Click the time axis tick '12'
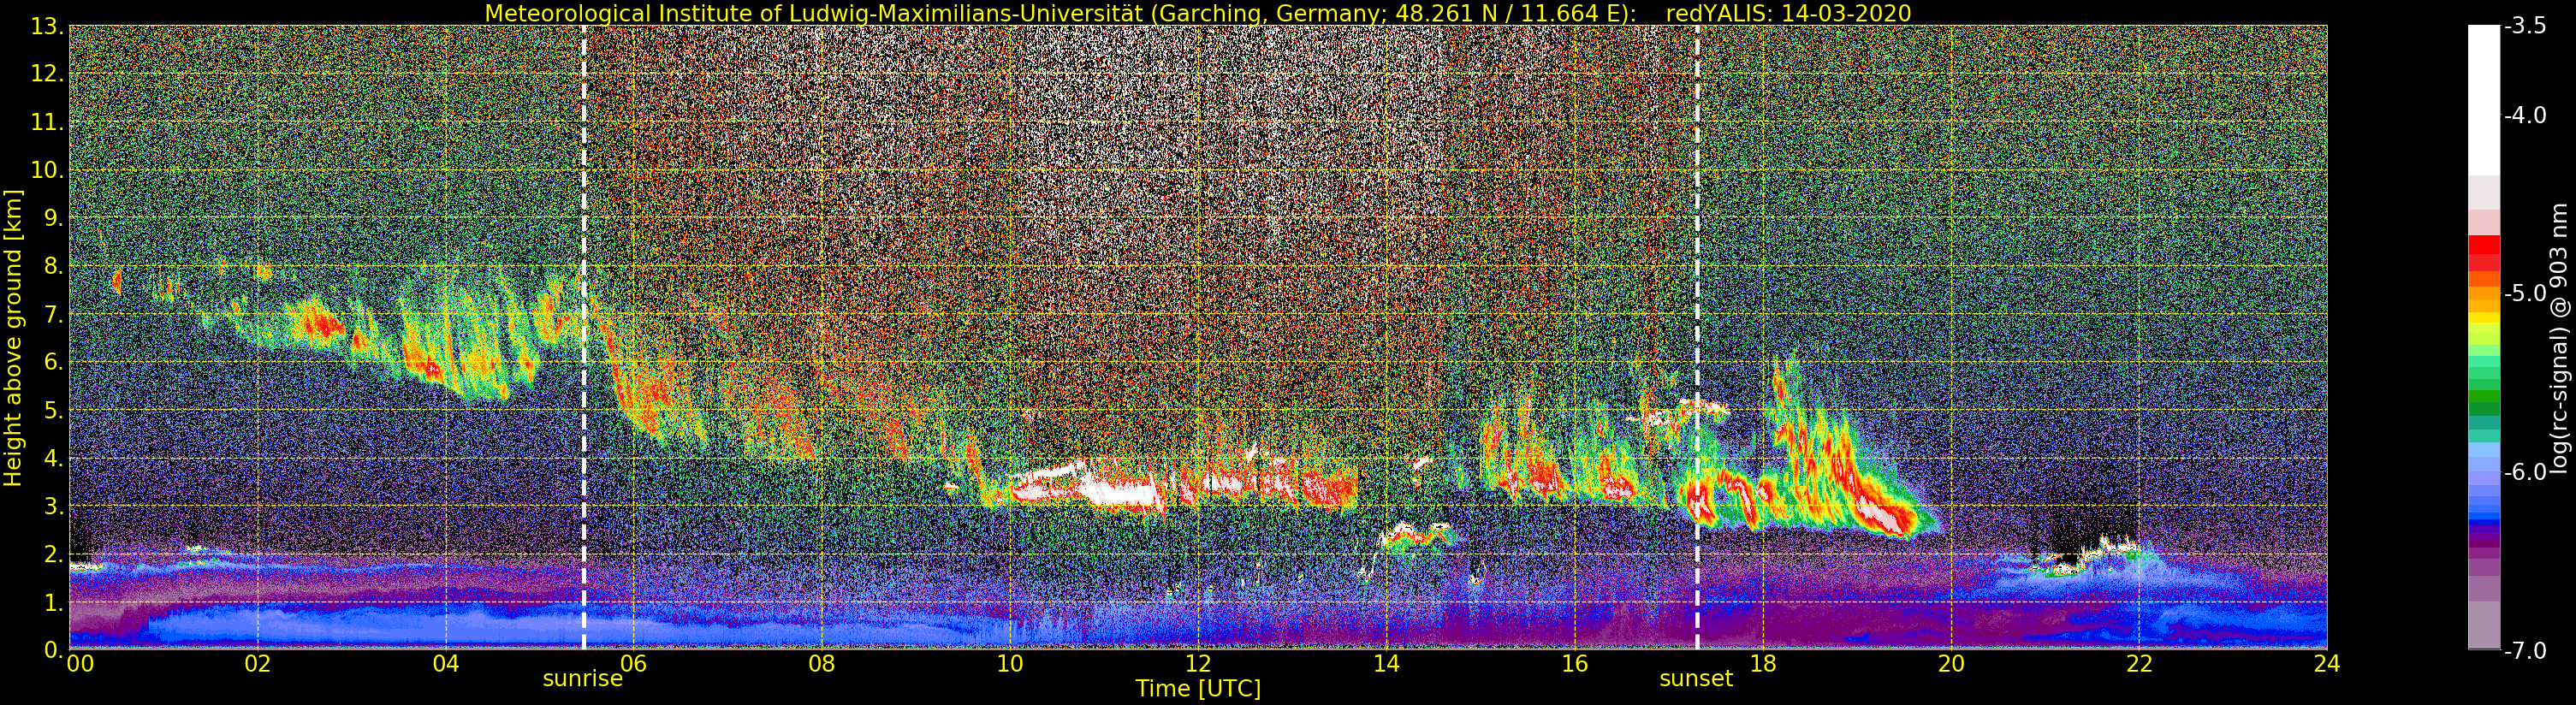Screen dimensions: 2576x705 (1198, 664)
